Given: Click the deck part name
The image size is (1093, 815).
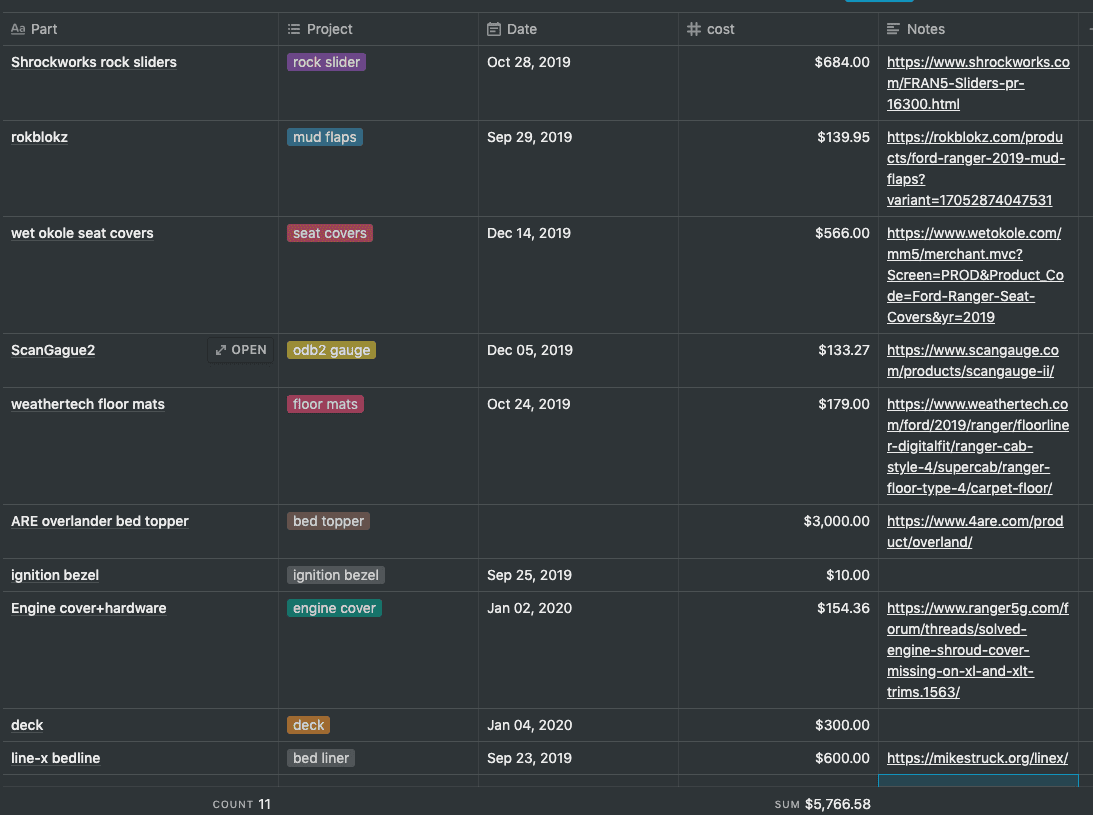Looking at the screenshot, I should pyautogui.click(x=27, y=725).
